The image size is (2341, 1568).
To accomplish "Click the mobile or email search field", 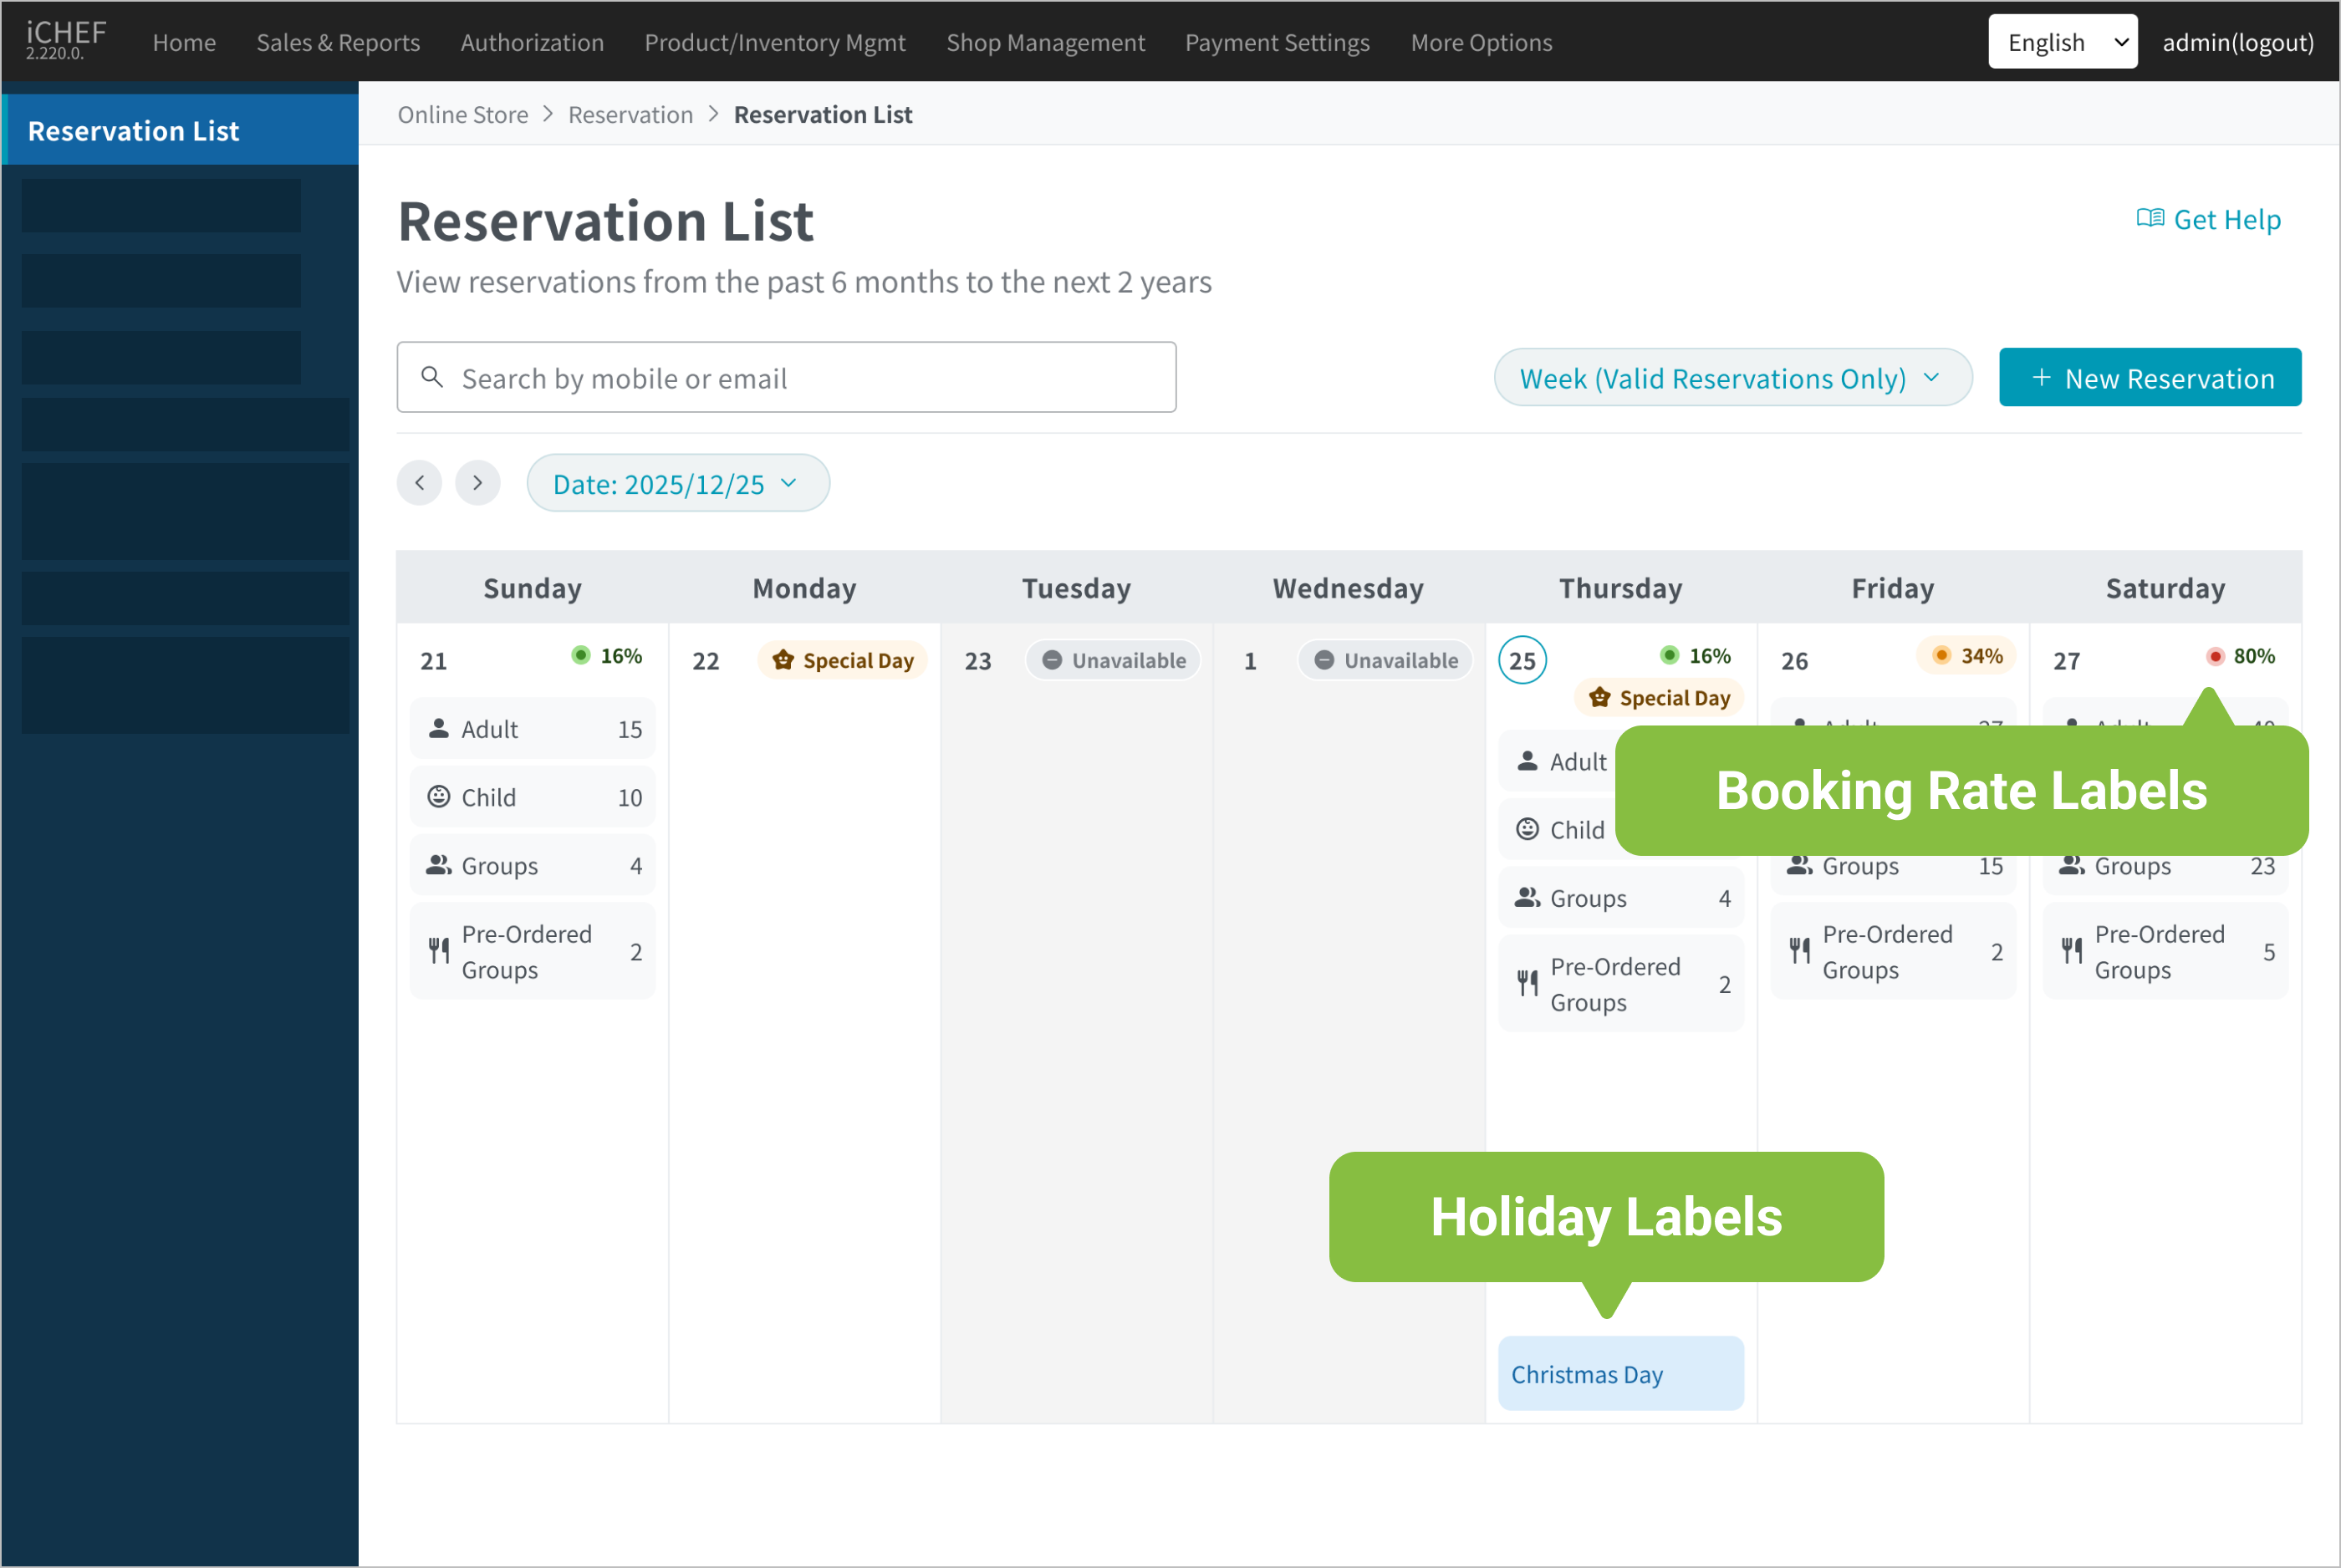I will click(x=800, y=378).
